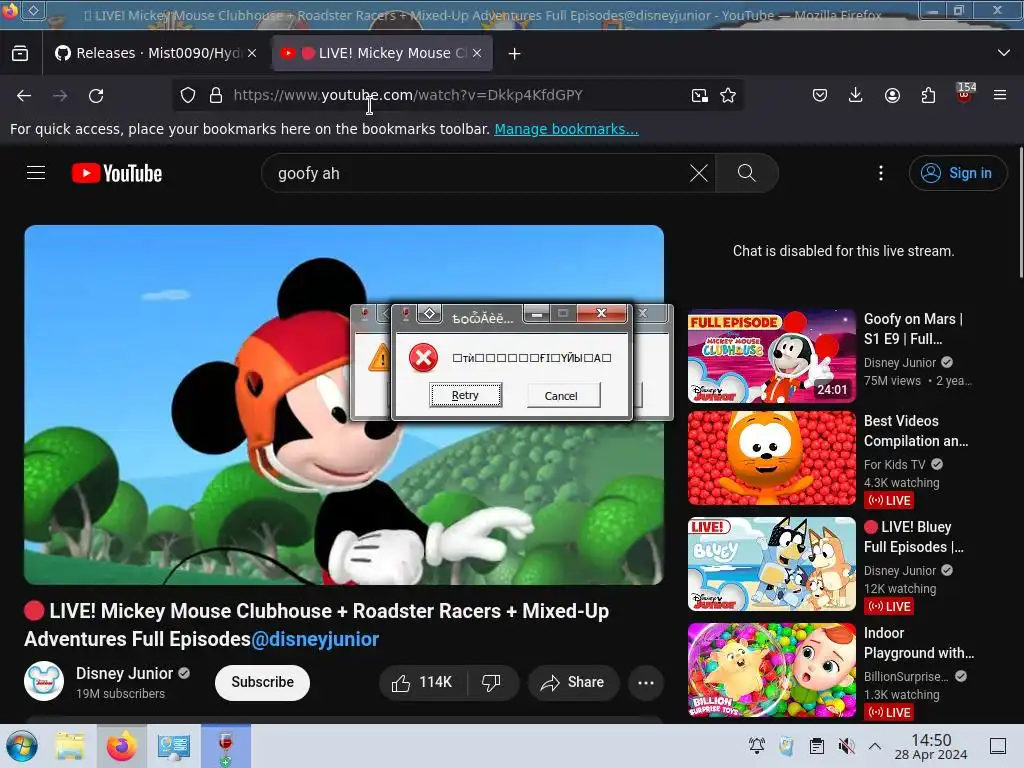
Task: Open the Wine app taskbar entry
Action: pyautogui.click(x=225, y=746)
